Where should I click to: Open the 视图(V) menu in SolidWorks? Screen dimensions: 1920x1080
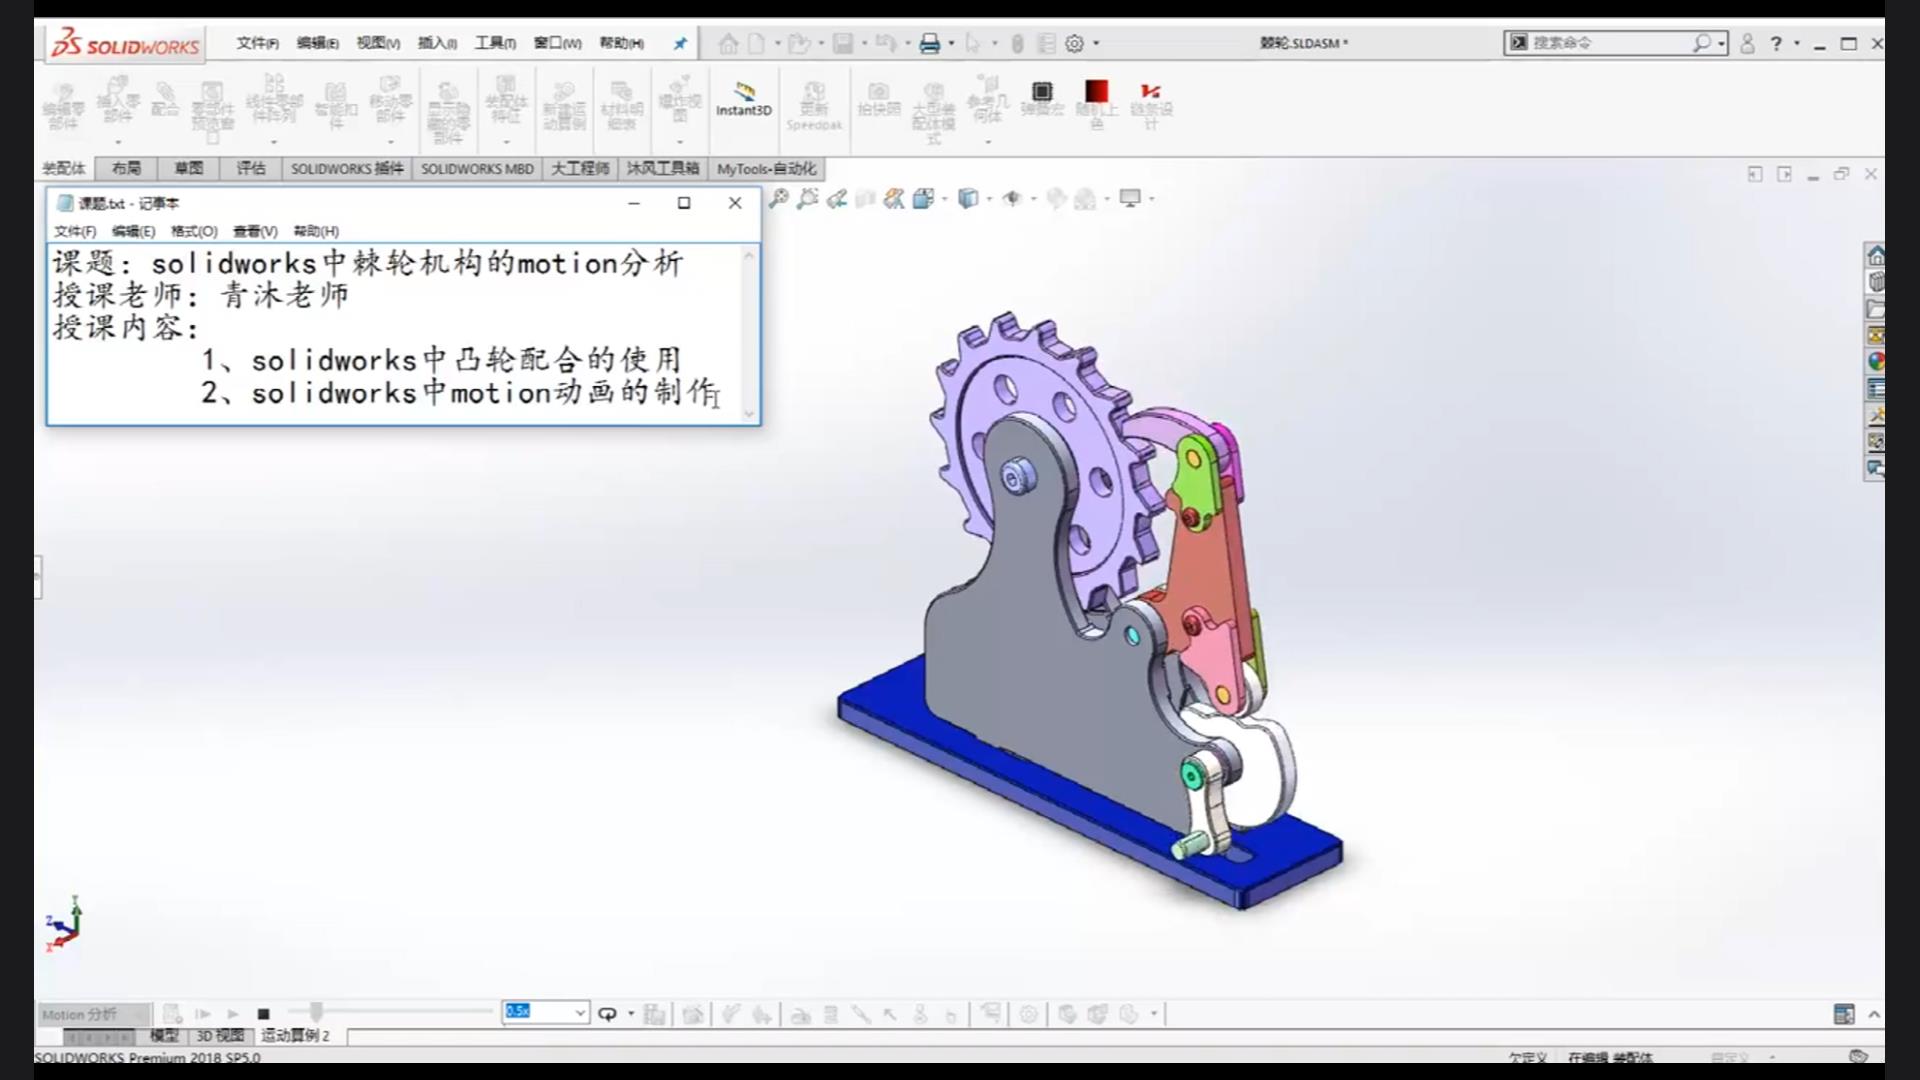click(378, 43)
